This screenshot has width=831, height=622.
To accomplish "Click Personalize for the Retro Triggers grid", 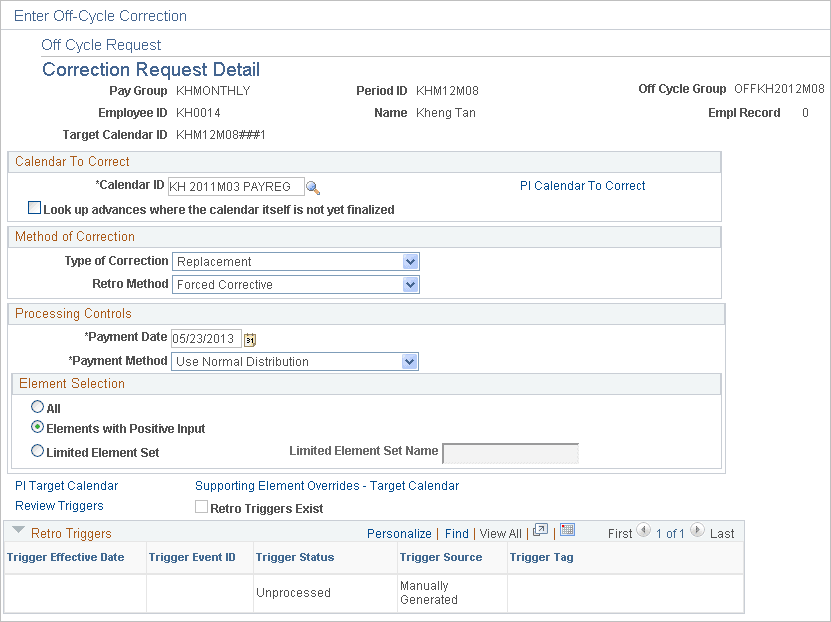I will [x=399, y=533].
